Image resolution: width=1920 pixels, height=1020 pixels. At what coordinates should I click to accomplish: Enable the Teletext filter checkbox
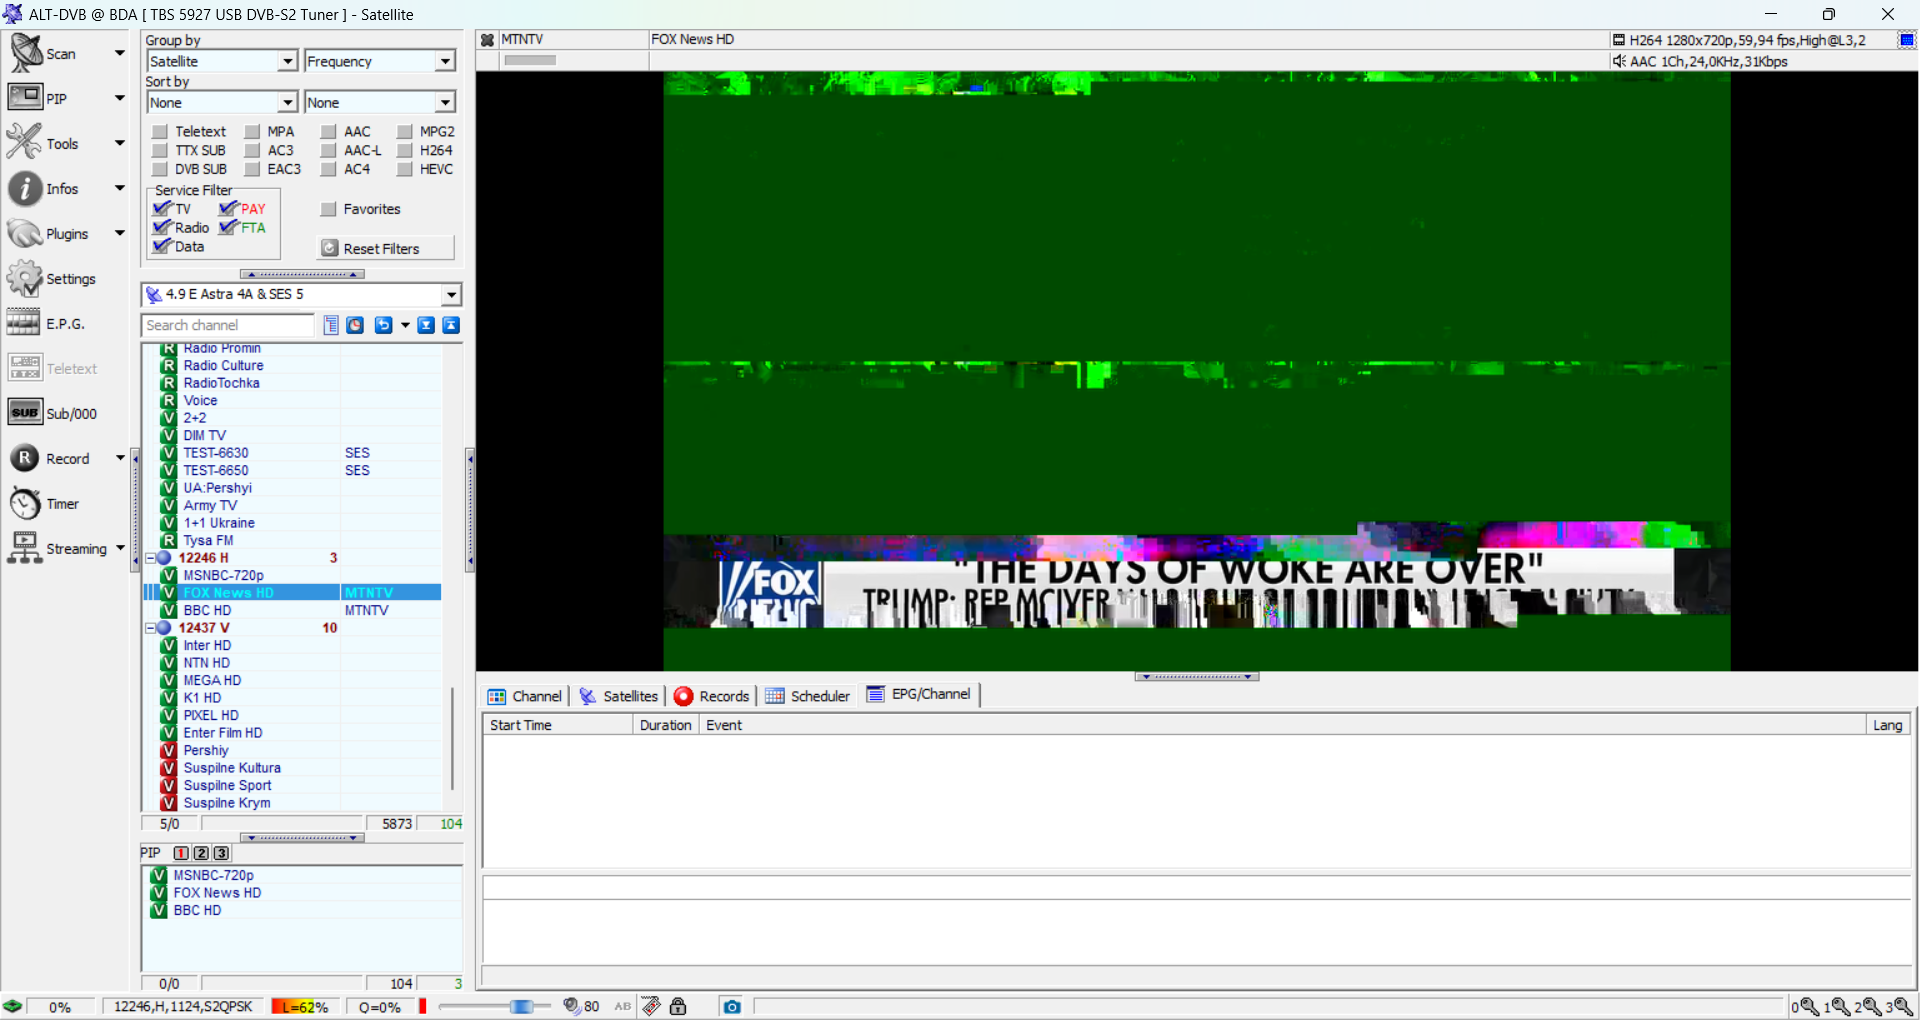(160, 131)
